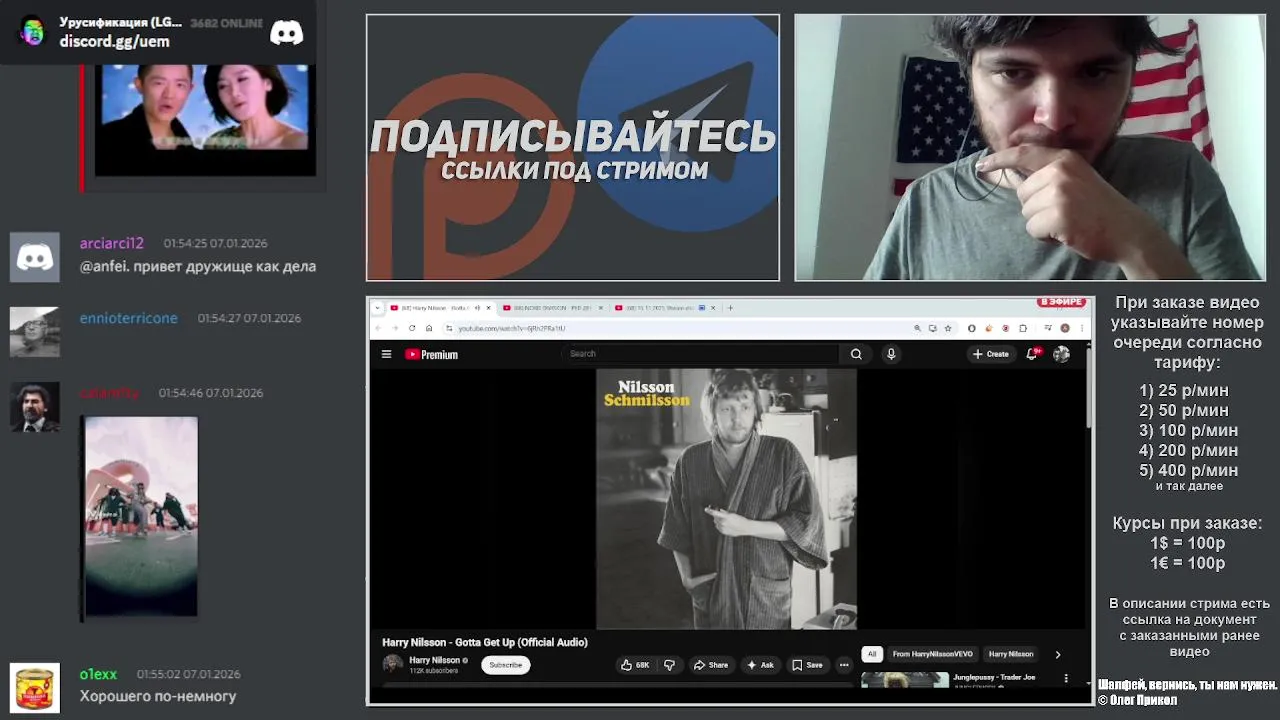Screen dimensions: 1280x720
Task: Share the video
Action: [x=711, y=665]
